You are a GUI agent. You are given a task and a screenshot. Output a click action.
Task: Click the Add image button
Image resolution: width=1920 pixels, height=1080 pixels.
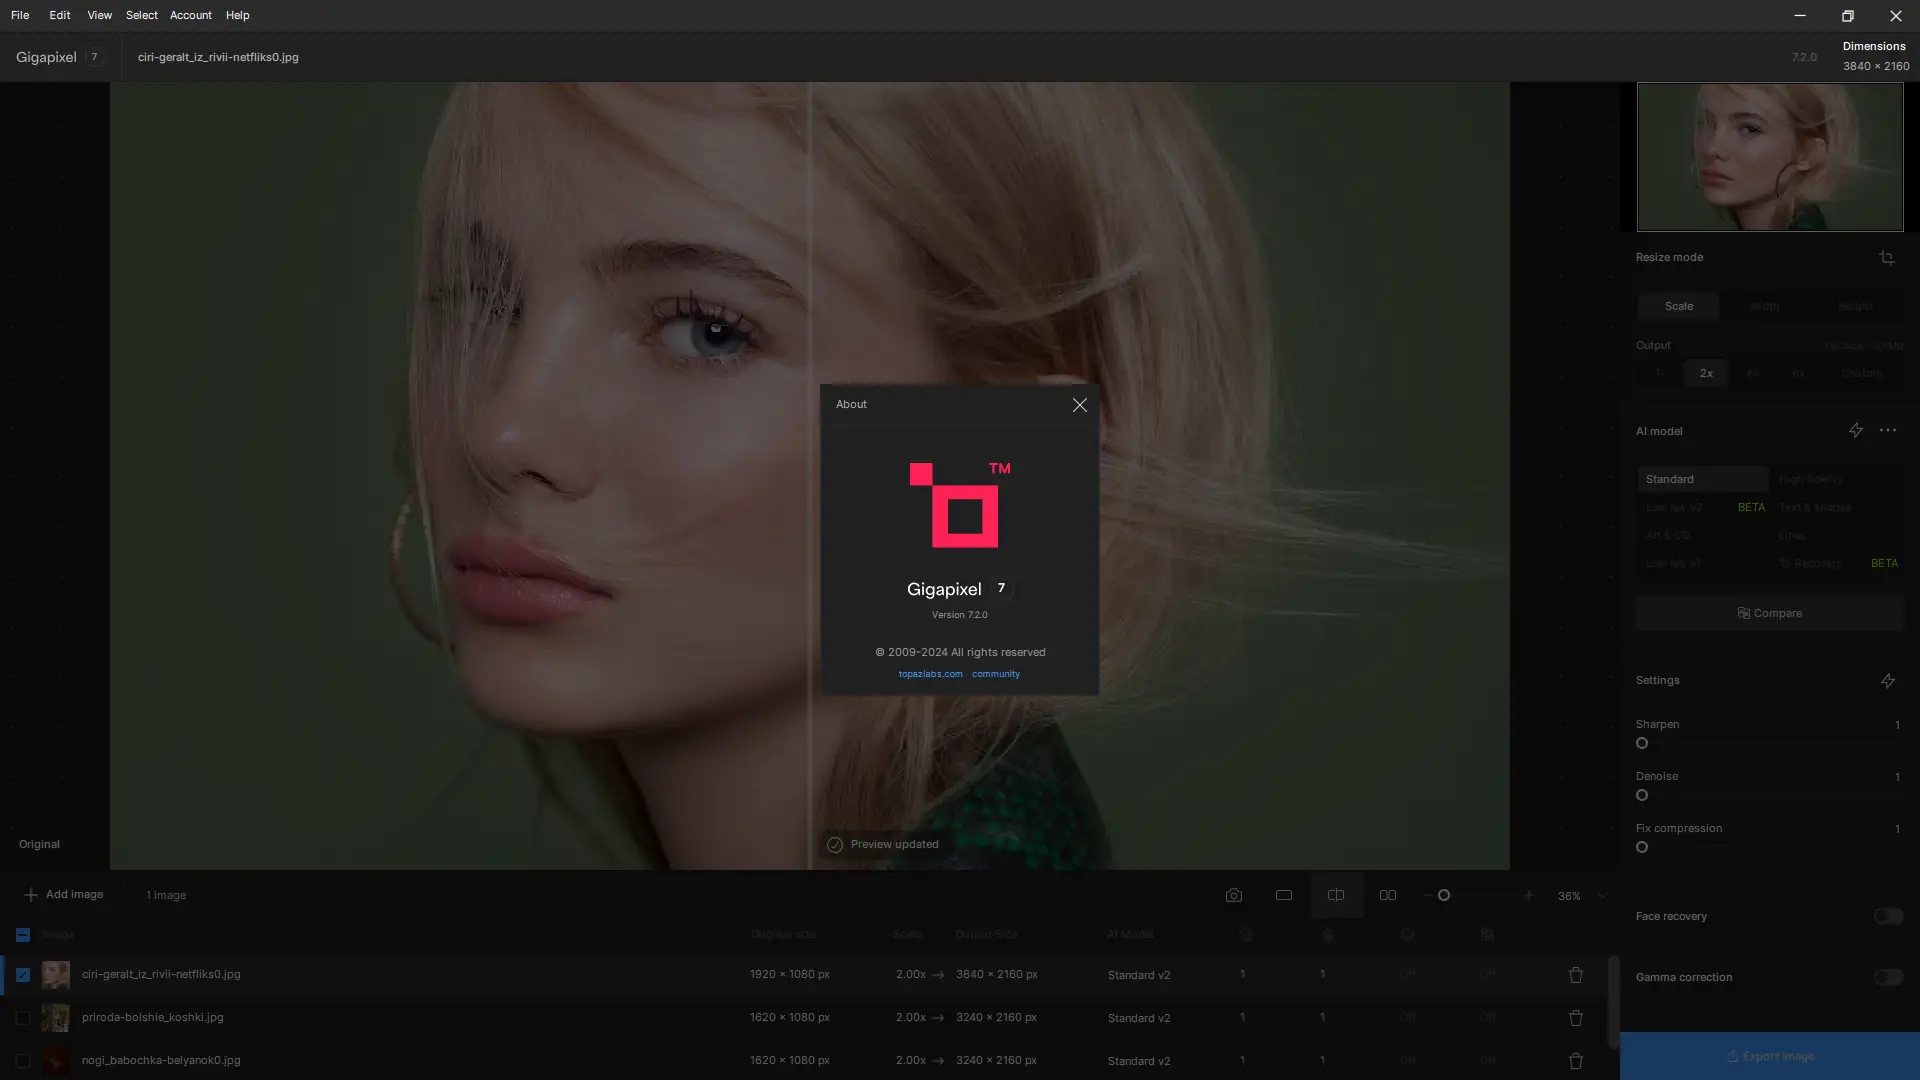(63, 895)
